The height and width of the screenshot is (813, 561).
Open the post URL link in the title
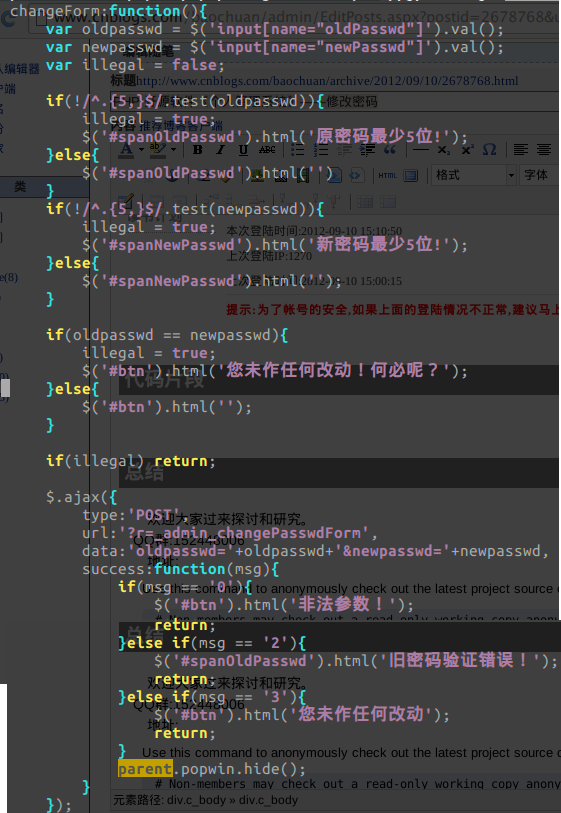(x=327, y=81)
